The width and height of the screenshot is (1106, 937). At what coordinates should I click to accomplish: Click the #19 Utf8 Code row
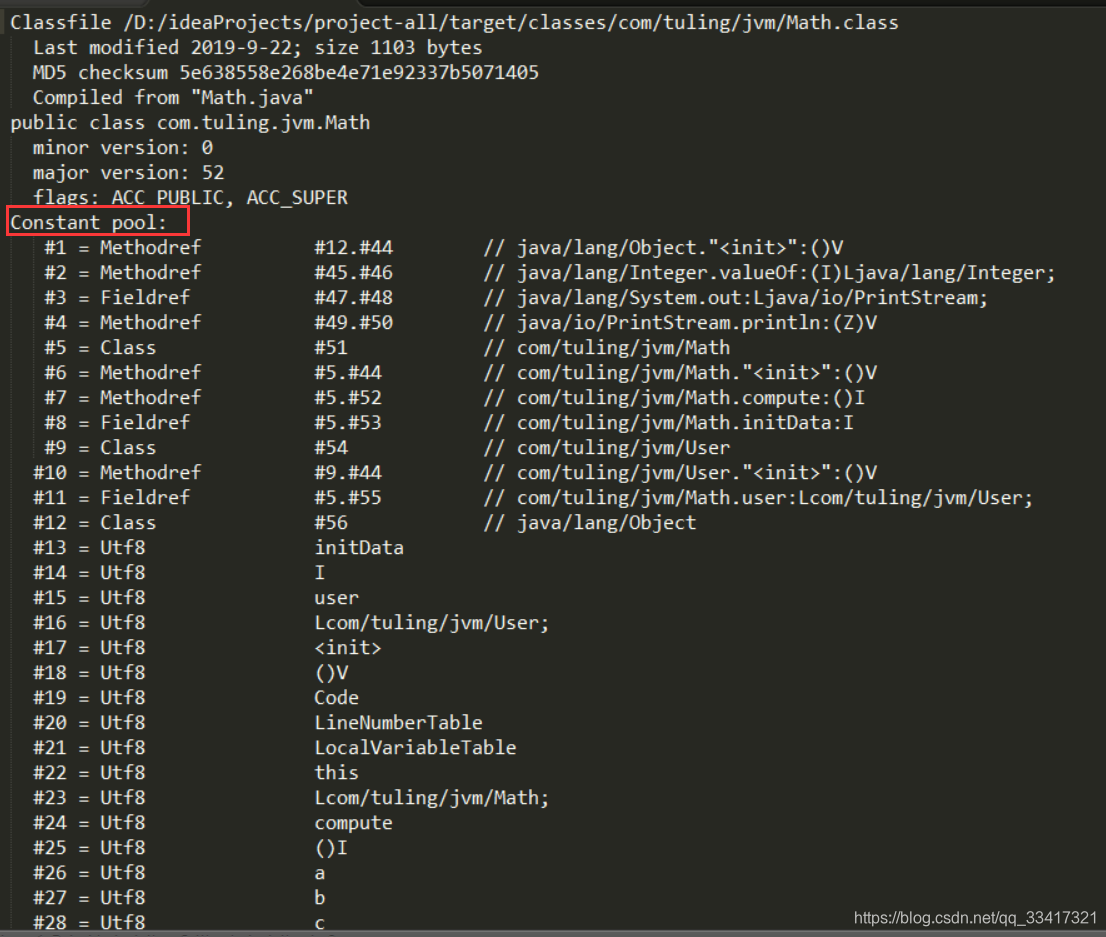pyautogui.click(x=195, y=698)
